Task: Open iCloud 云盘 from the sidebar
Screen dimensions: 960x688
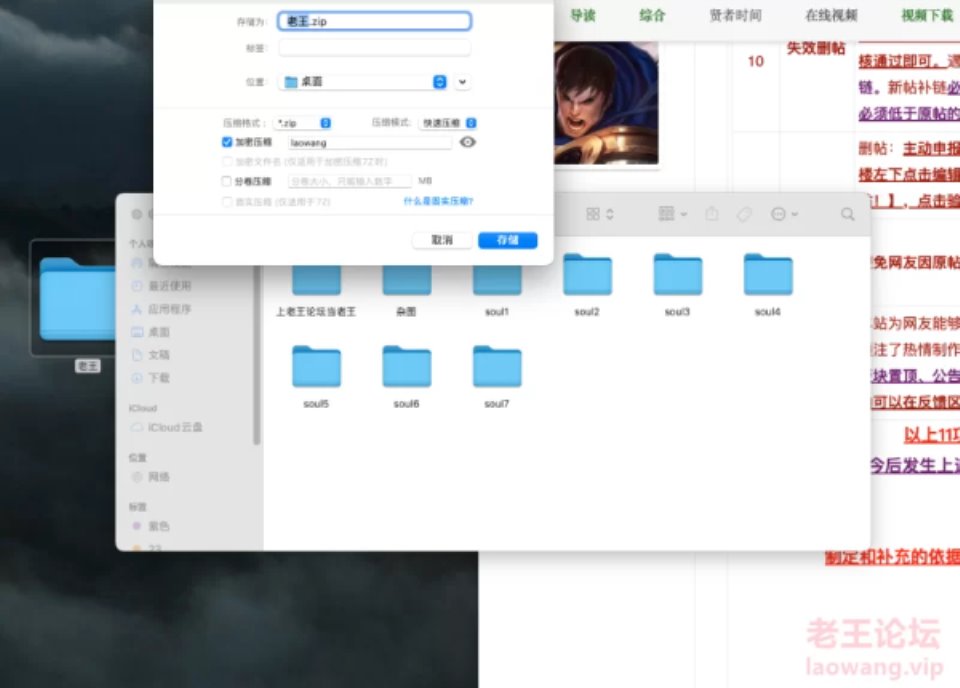Action: click(x=167, y=427)
